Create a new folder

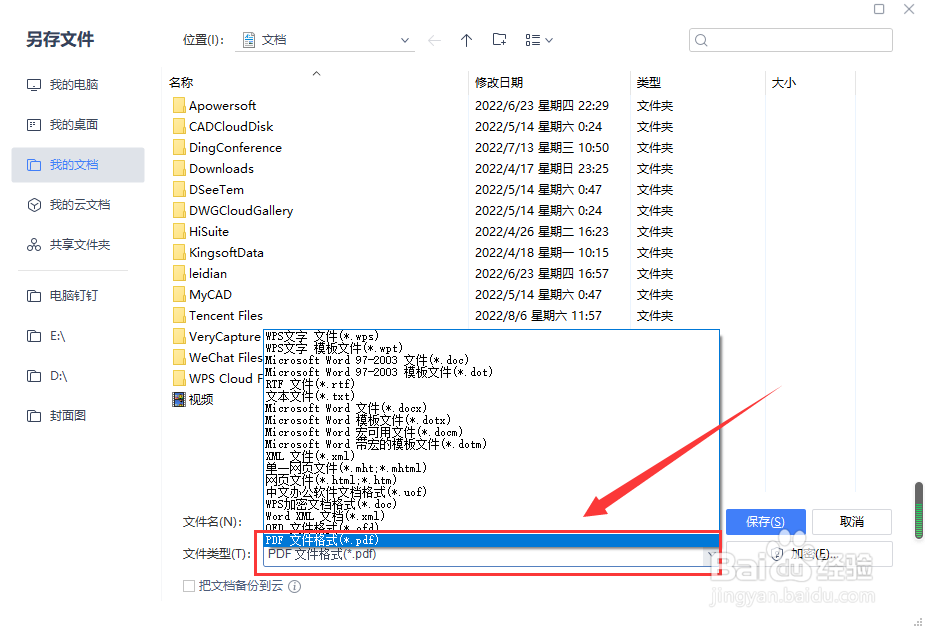point(499,40)
